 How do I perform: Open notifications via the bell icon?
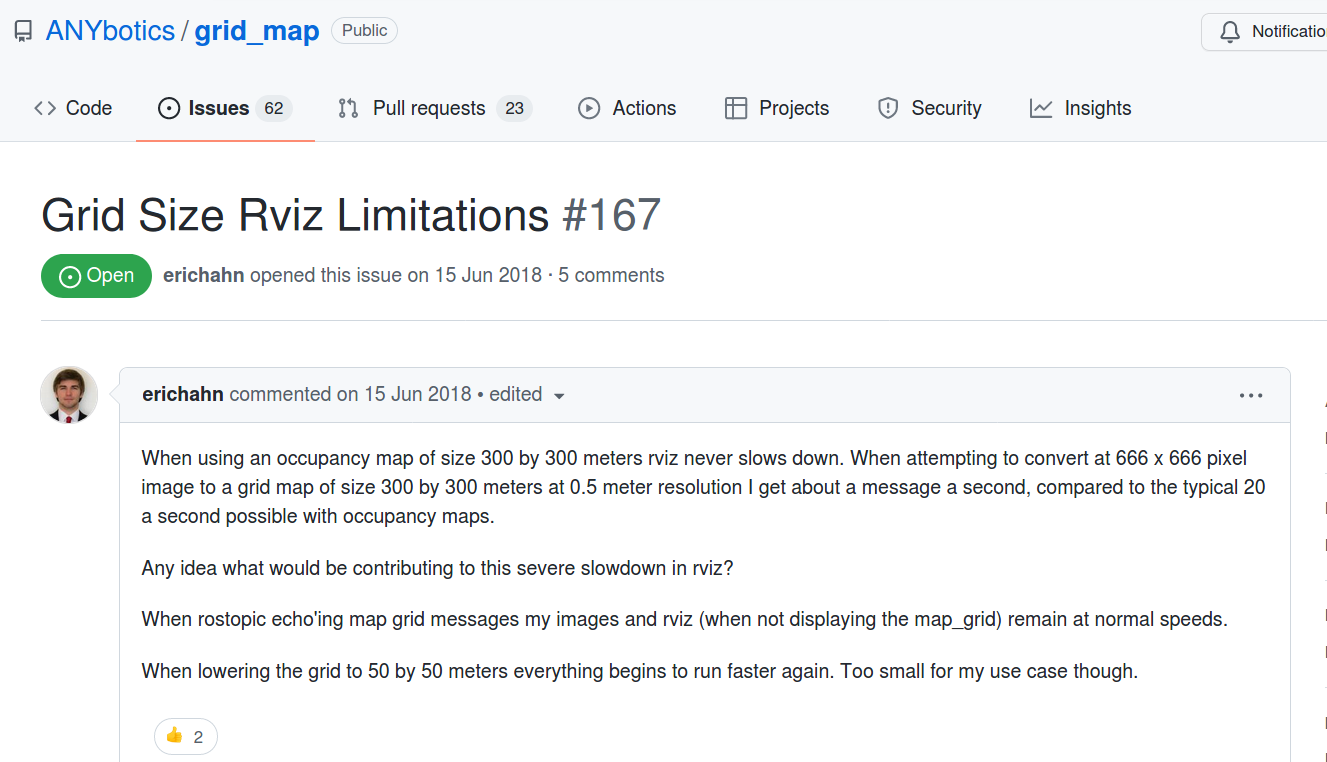(x=1230, y=31)
